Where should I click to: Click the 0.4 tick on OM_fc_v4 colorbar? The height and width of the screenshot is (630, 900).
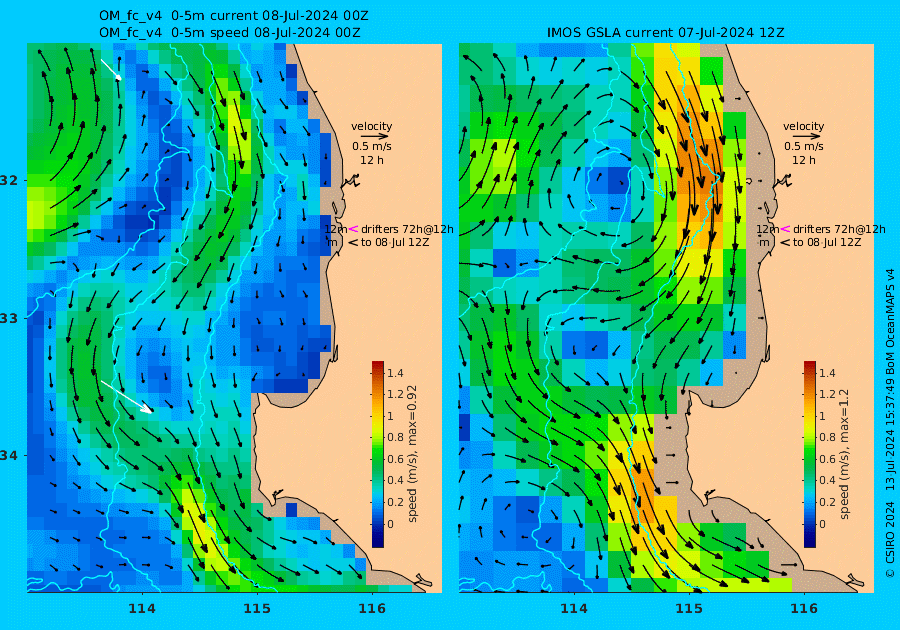coord(395,480)
